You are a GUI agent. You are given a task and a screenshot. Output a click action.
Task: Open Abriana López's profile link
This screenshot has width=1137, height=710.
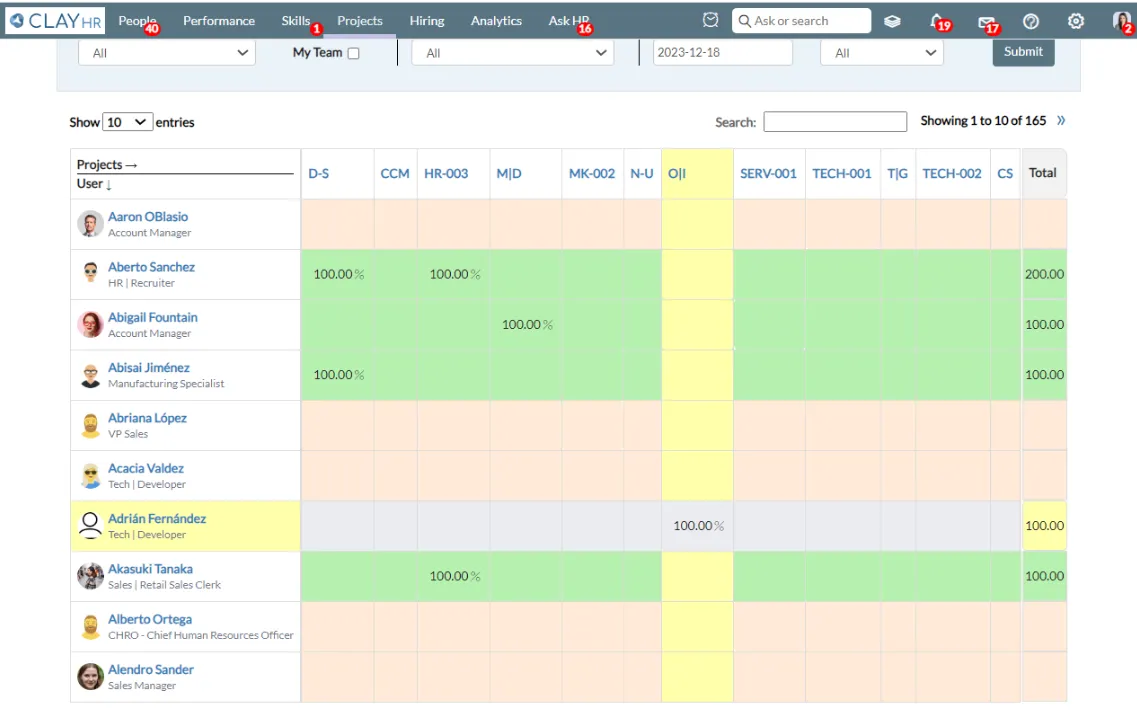coord(147,418)
